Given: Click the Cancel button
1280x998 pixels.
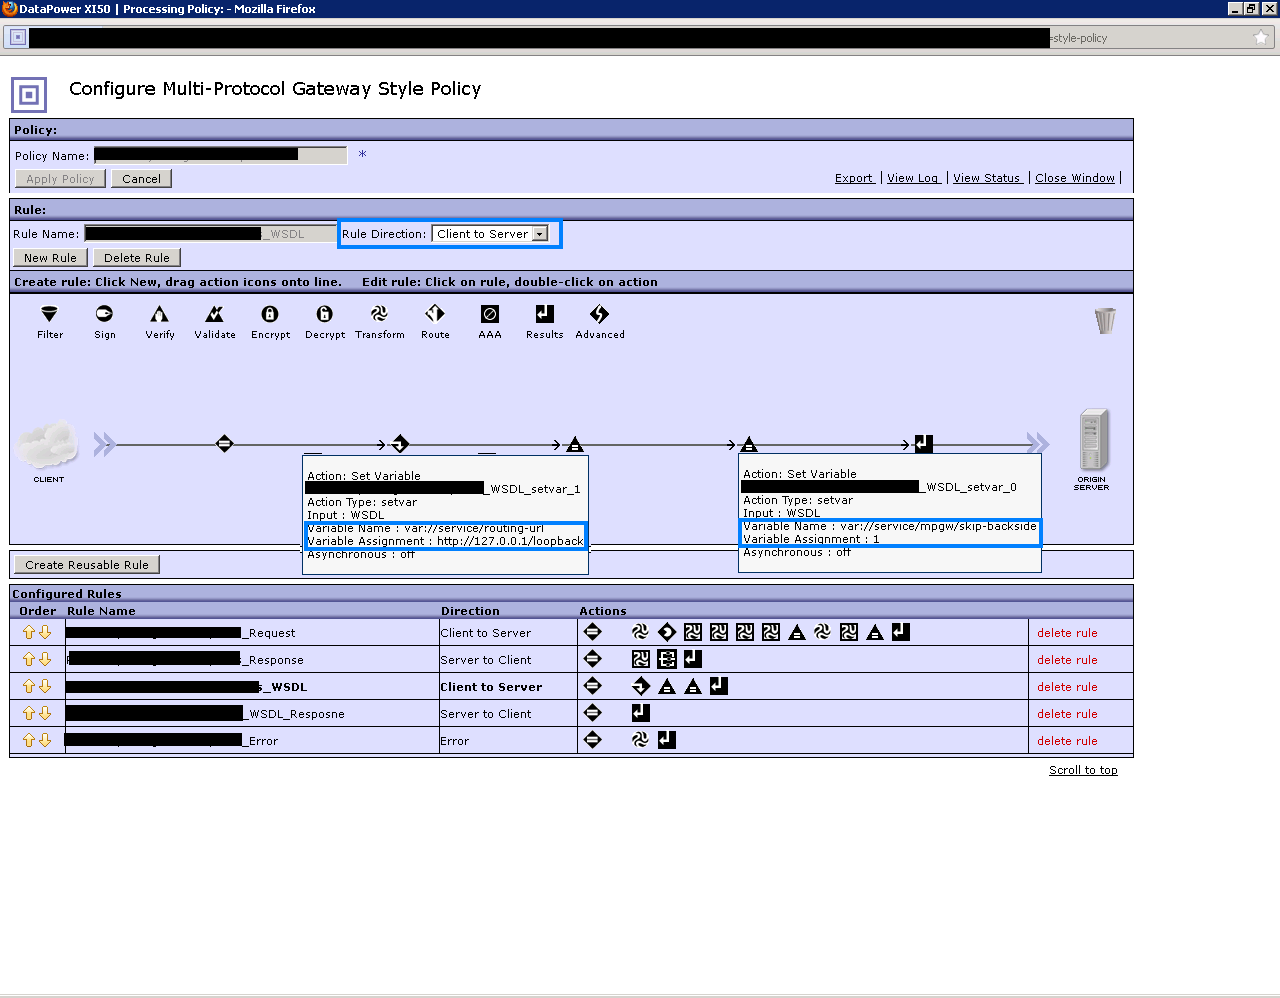Looking at the screenshot, I should 141,179.
